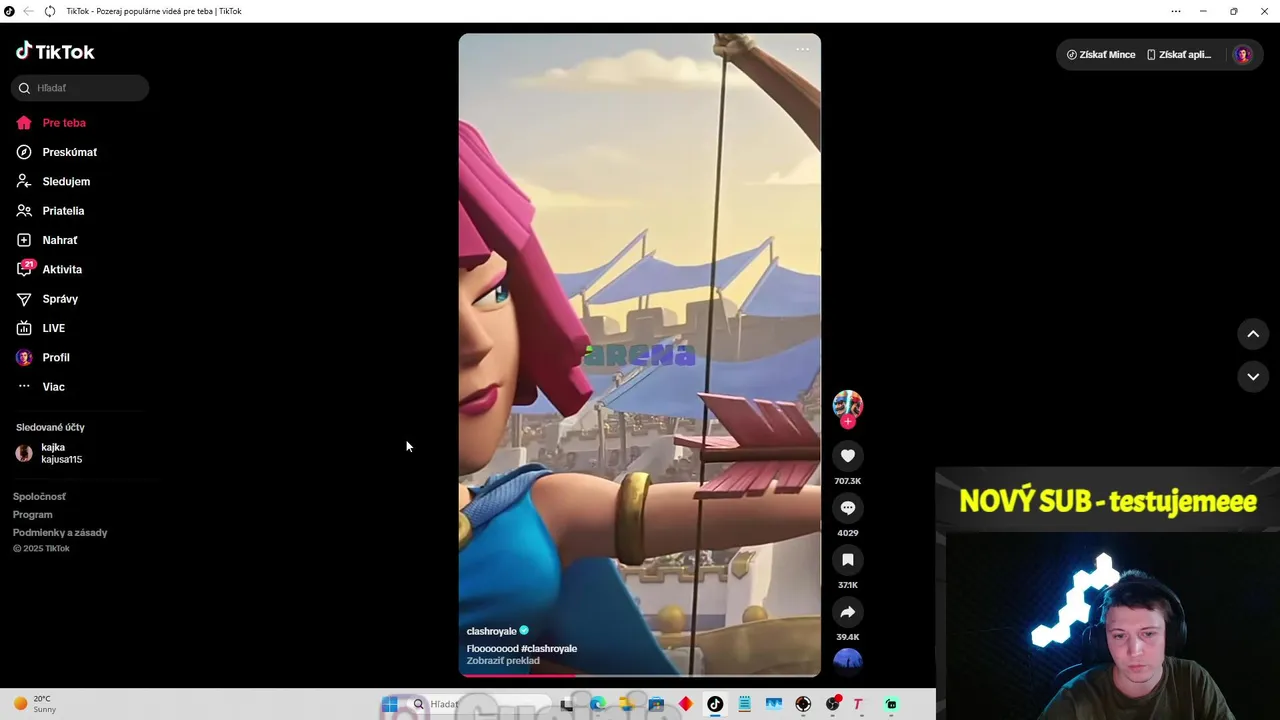The image size is (1280, 720).
Task: Click the taskbar Hľadať search box
Action: 480,704
